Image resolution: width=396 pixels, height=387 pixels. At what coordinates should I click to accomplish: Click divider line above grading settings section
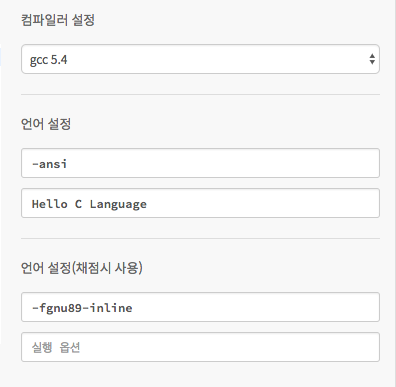pos(200,239)
